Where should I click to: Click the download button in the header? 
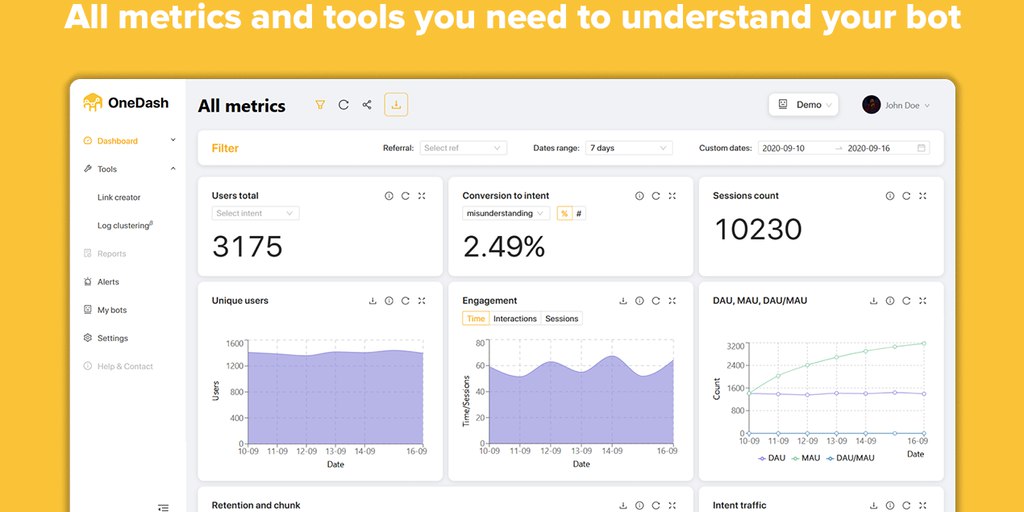(396, 105)
